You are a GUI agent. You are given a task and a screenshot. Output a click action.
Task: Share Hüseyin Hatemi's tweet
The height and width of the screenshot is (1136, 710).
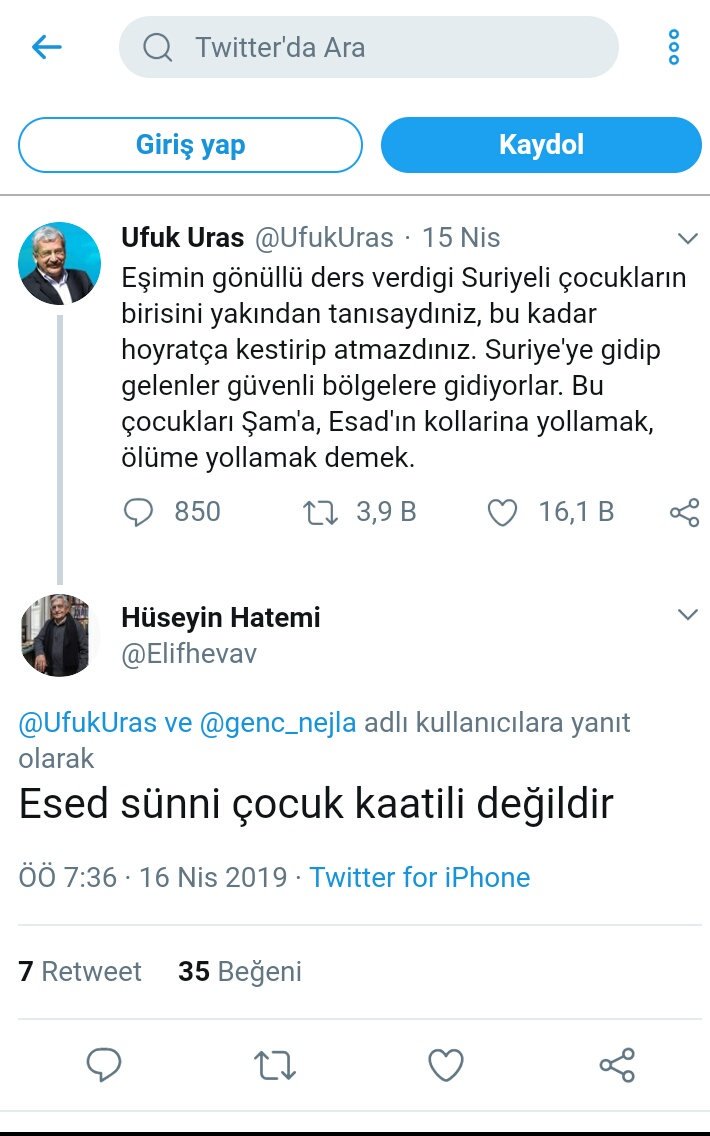click(617, 1064)
